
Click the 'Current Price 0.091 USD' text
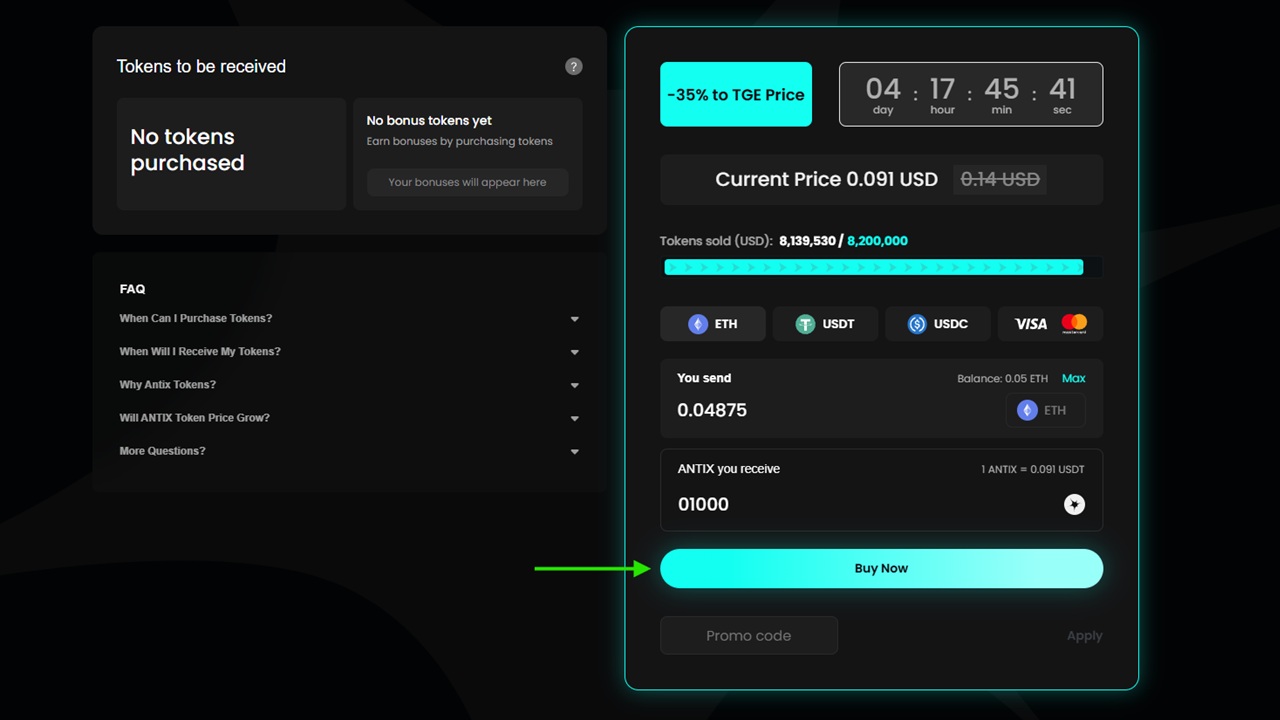pos(826,180)
